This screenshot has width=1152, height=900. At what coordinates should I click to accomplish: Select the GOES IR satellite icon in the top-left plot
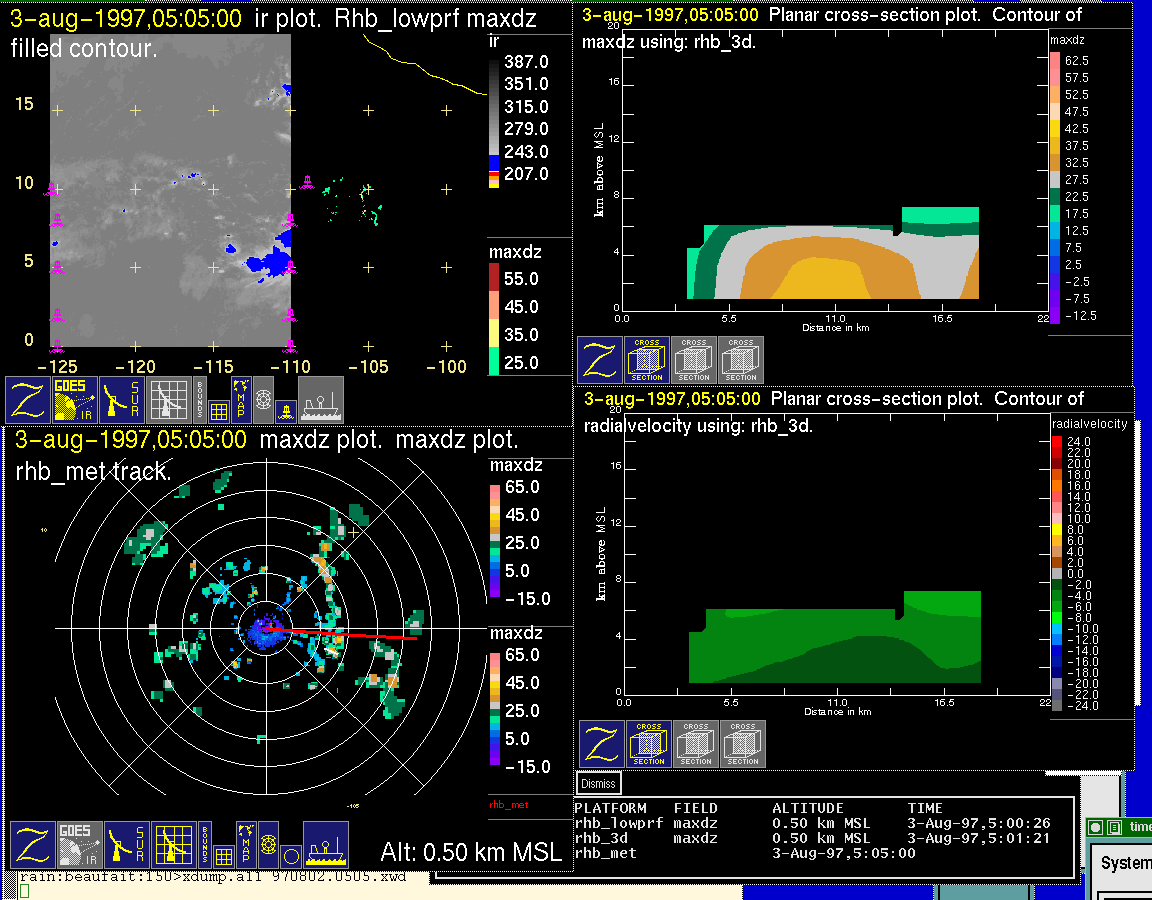point(75,400)
